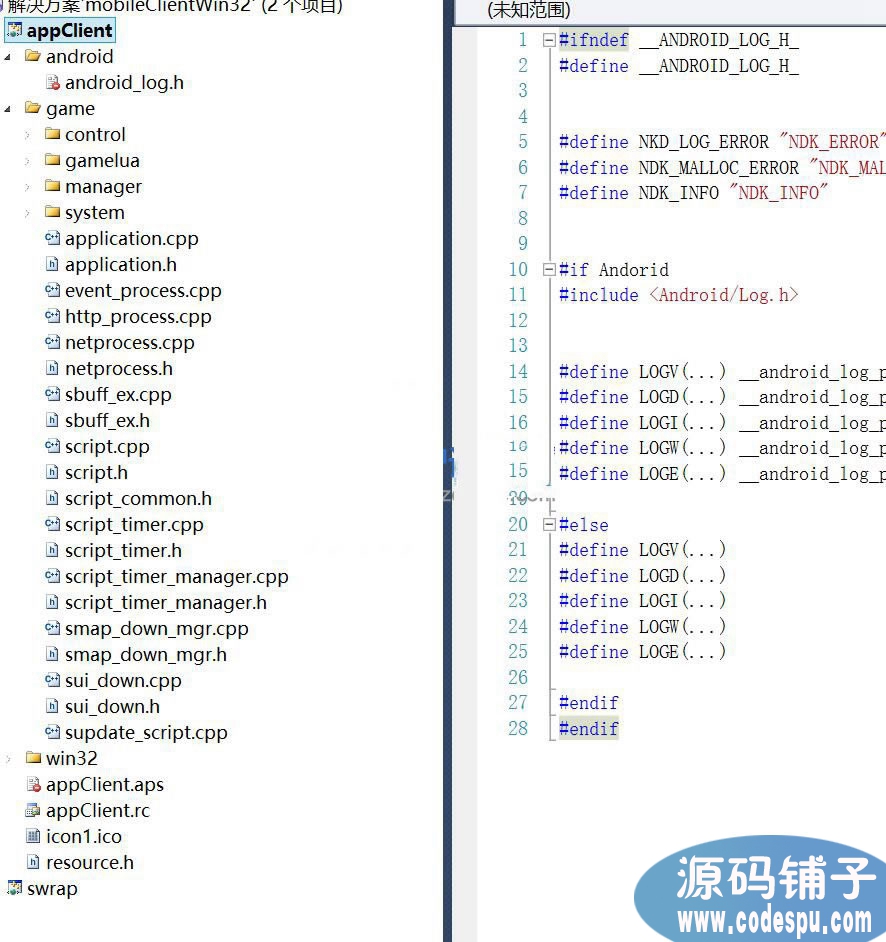This screenshot has height=942, width=886.
Task: Click the application.cpp file icon
Action: 52,239
